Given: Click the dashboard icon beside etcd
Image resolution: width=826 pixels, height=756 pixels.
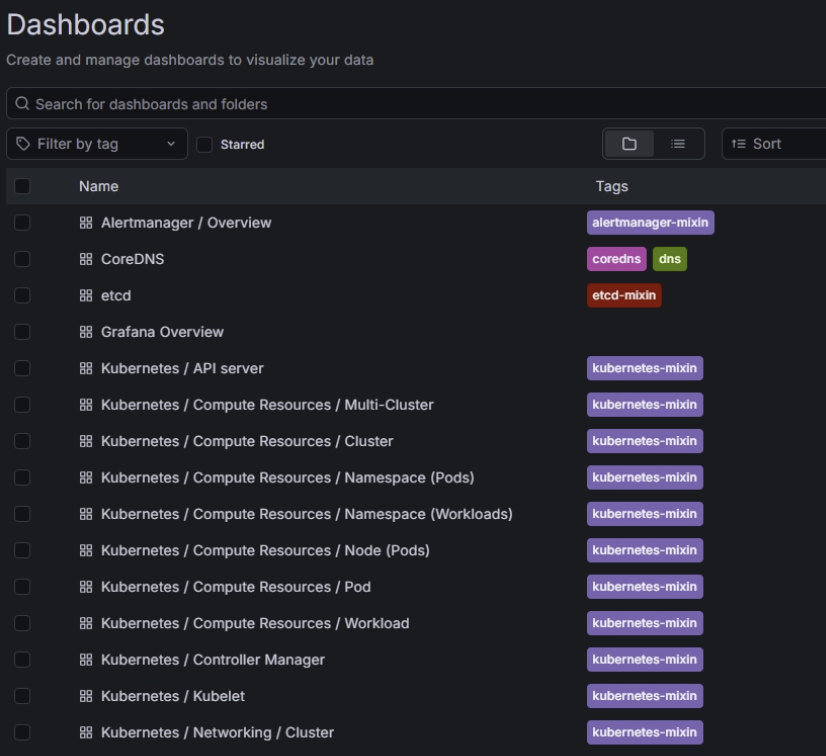Looking at the screenshot, I should pos(86,296).
